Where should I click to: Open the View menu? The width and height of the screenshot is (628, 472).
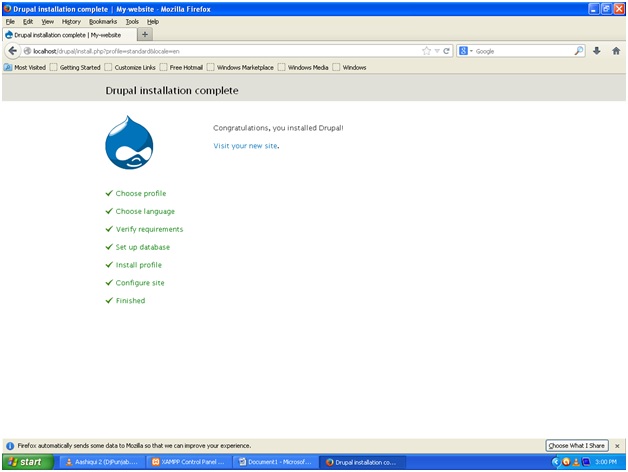[47, 22]
